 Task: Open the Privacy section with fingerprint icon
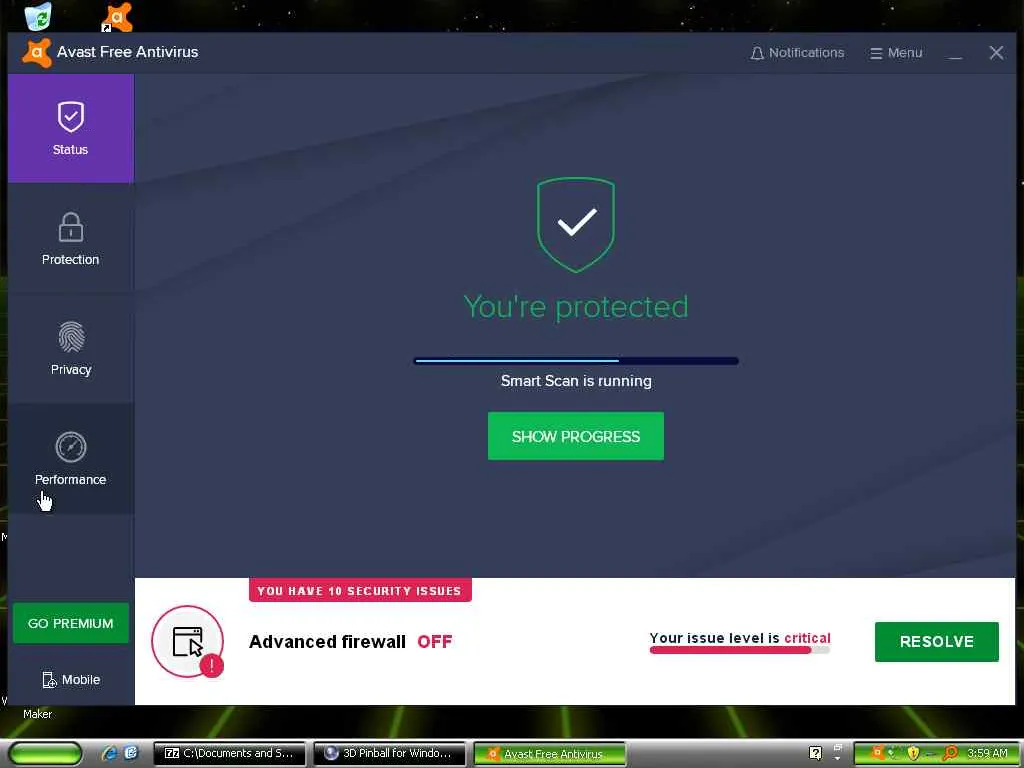(71, 347)
